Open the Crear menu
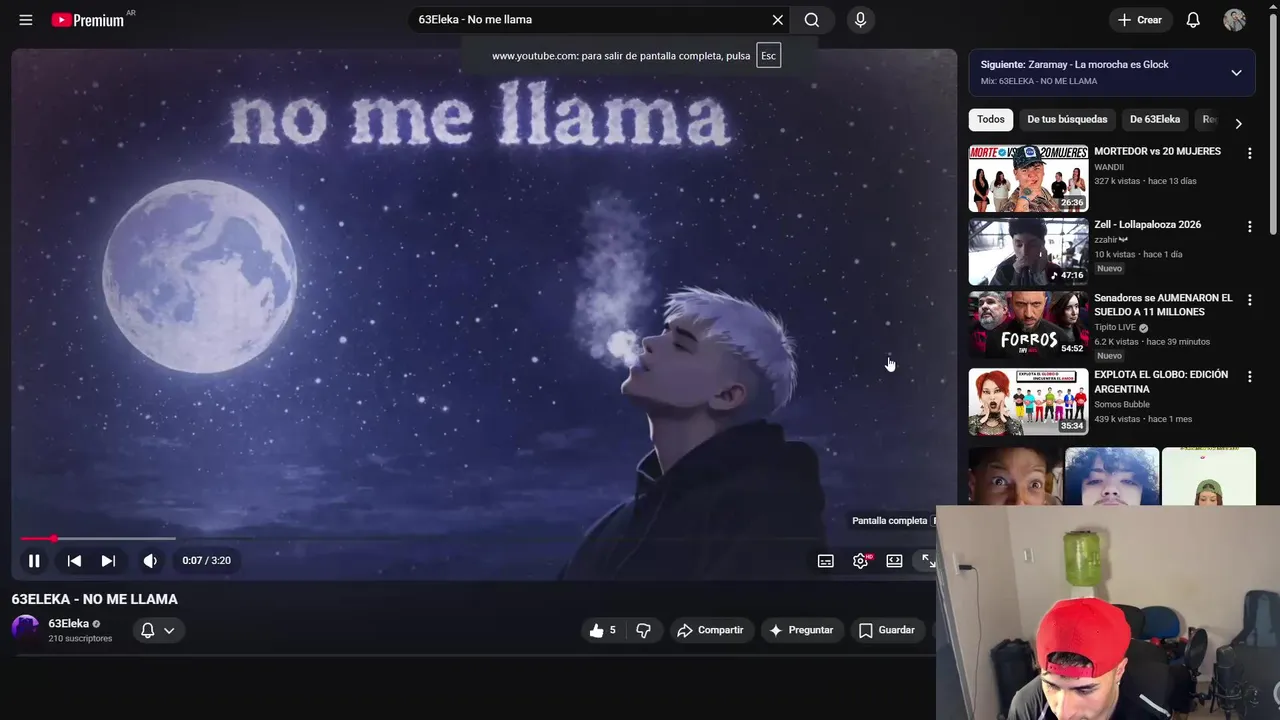The height and width of the screenshot is (720, 1280). [1140, 20]
